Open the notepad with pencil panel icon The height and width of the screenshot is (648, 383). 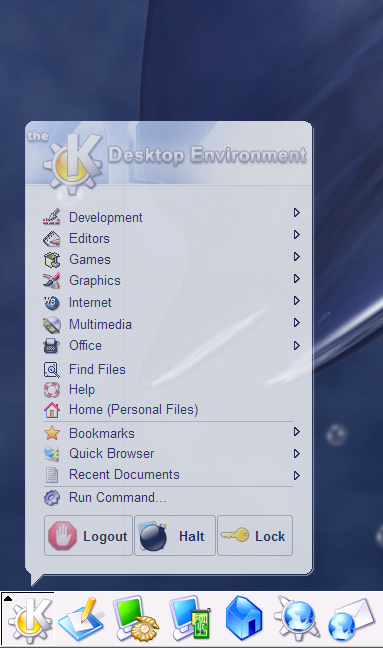click(x=82, y=619)
